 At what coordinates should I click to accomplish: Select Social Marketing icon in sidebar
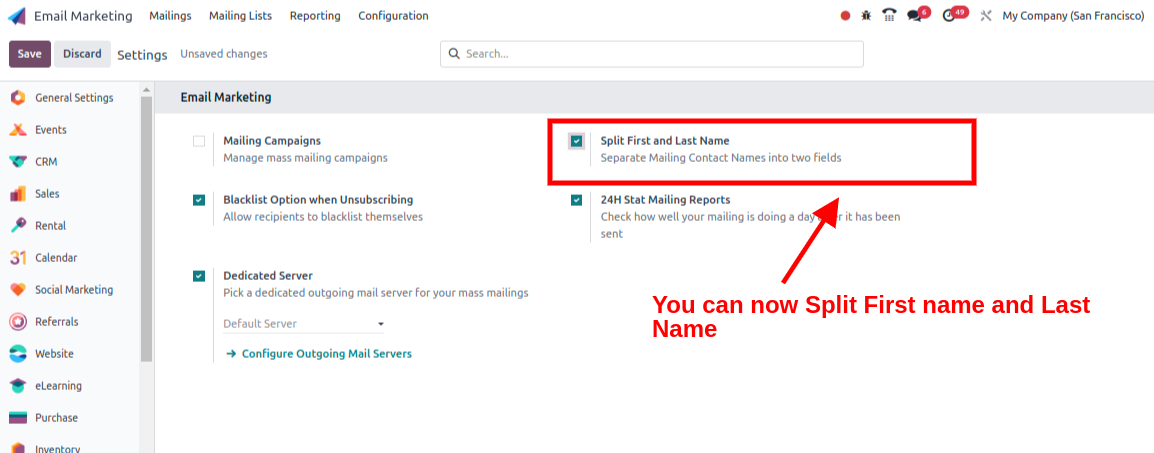pos(18,290)
